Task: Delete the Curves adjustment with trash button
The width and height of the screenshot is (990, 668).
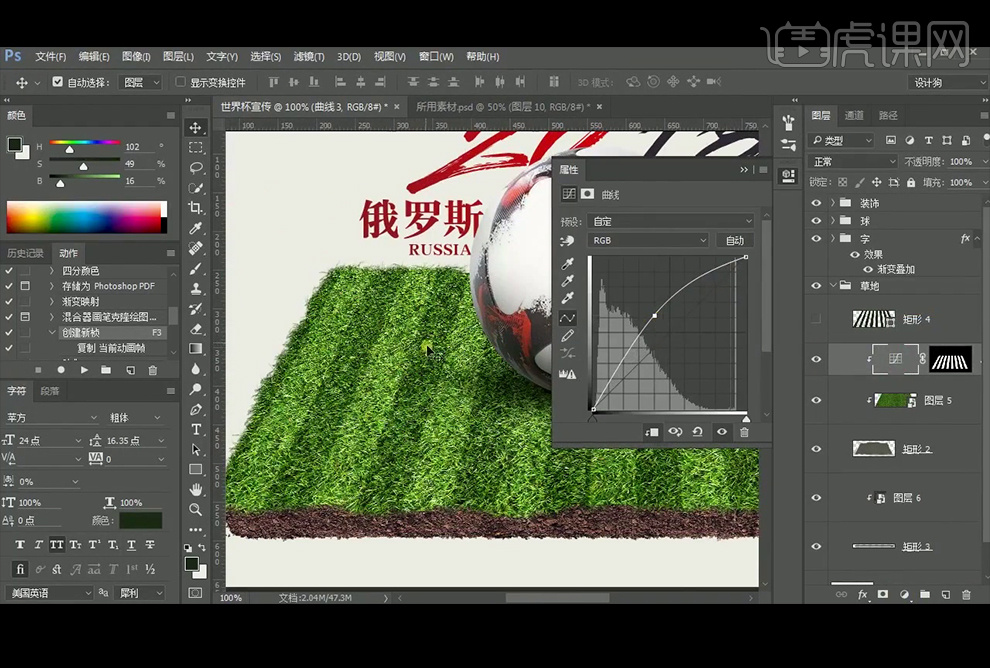Action: coord(744,432)
